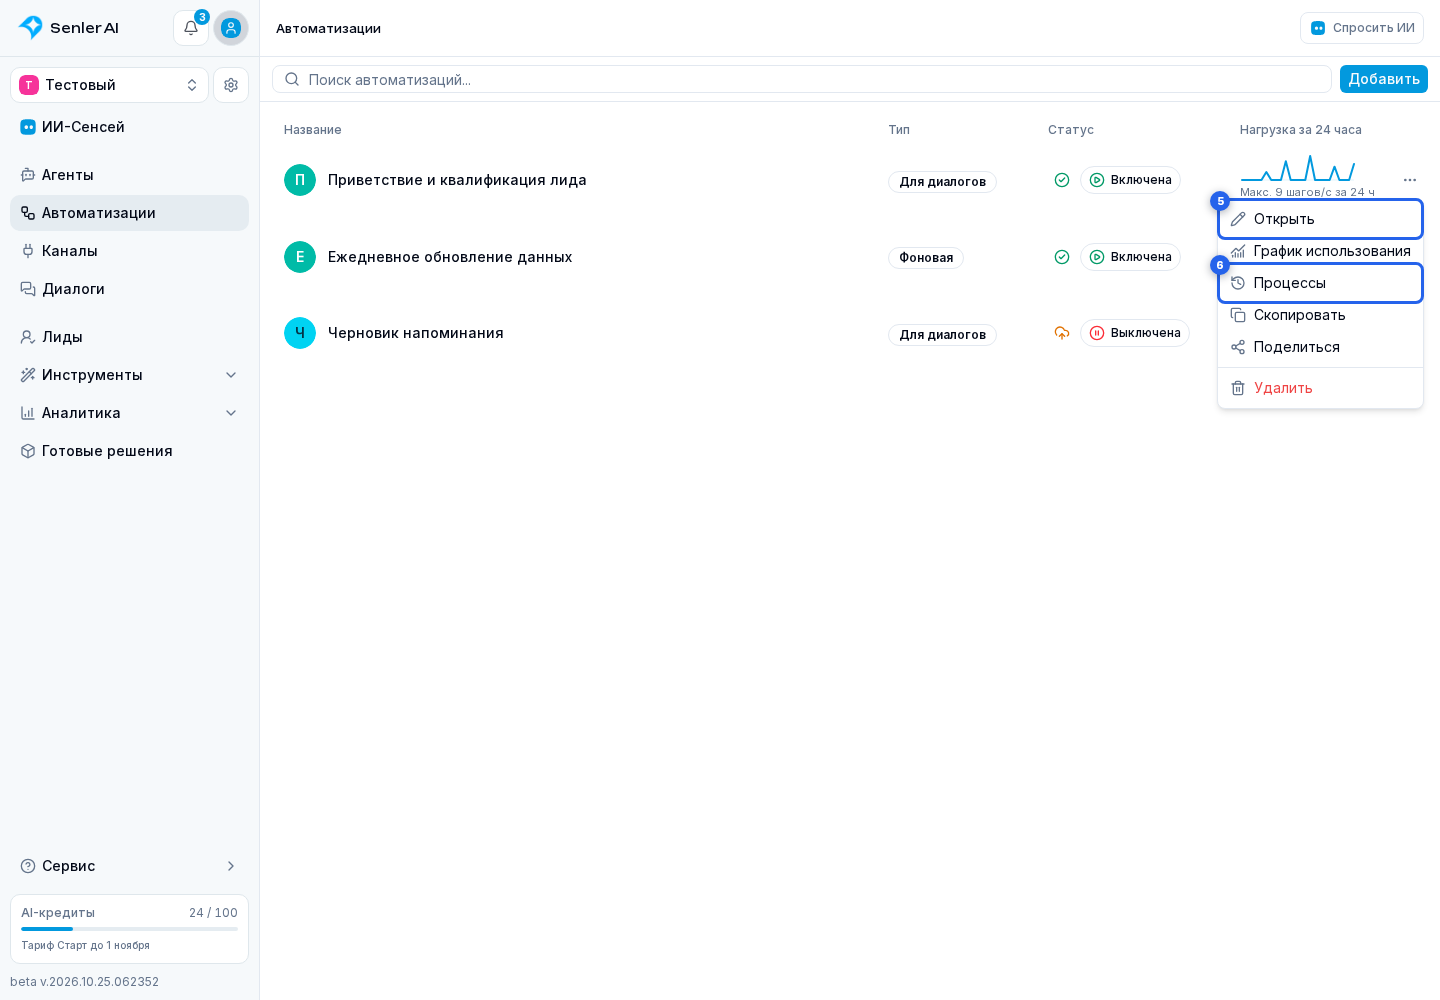The image size is (1440, 1000).
Task: Click the load sparkline chart for Приветствие
Action: pyautogui.click(x=1298, y=168)
